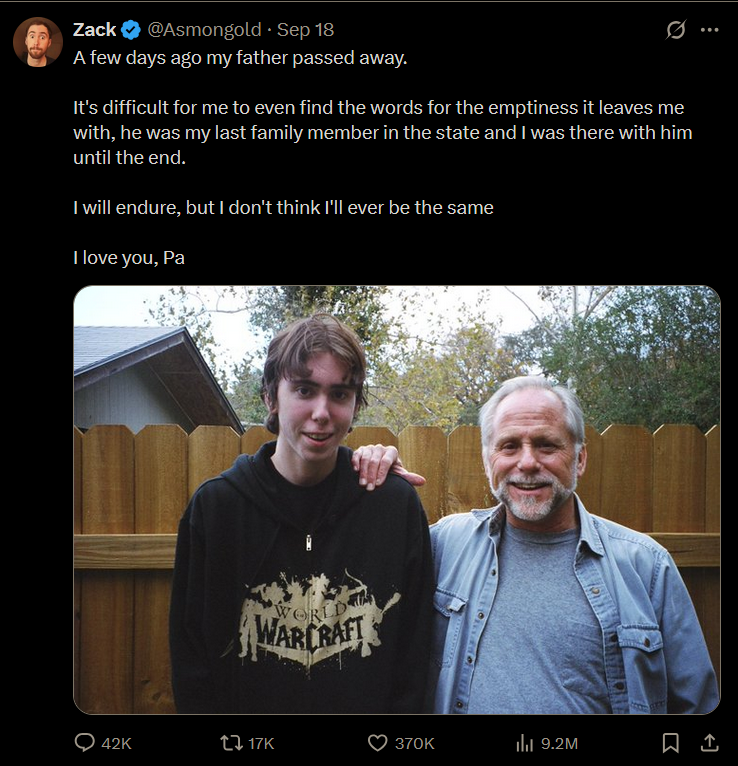
Task: Open the Sep 18 timestamp link
Action: (x=305, y=30)
